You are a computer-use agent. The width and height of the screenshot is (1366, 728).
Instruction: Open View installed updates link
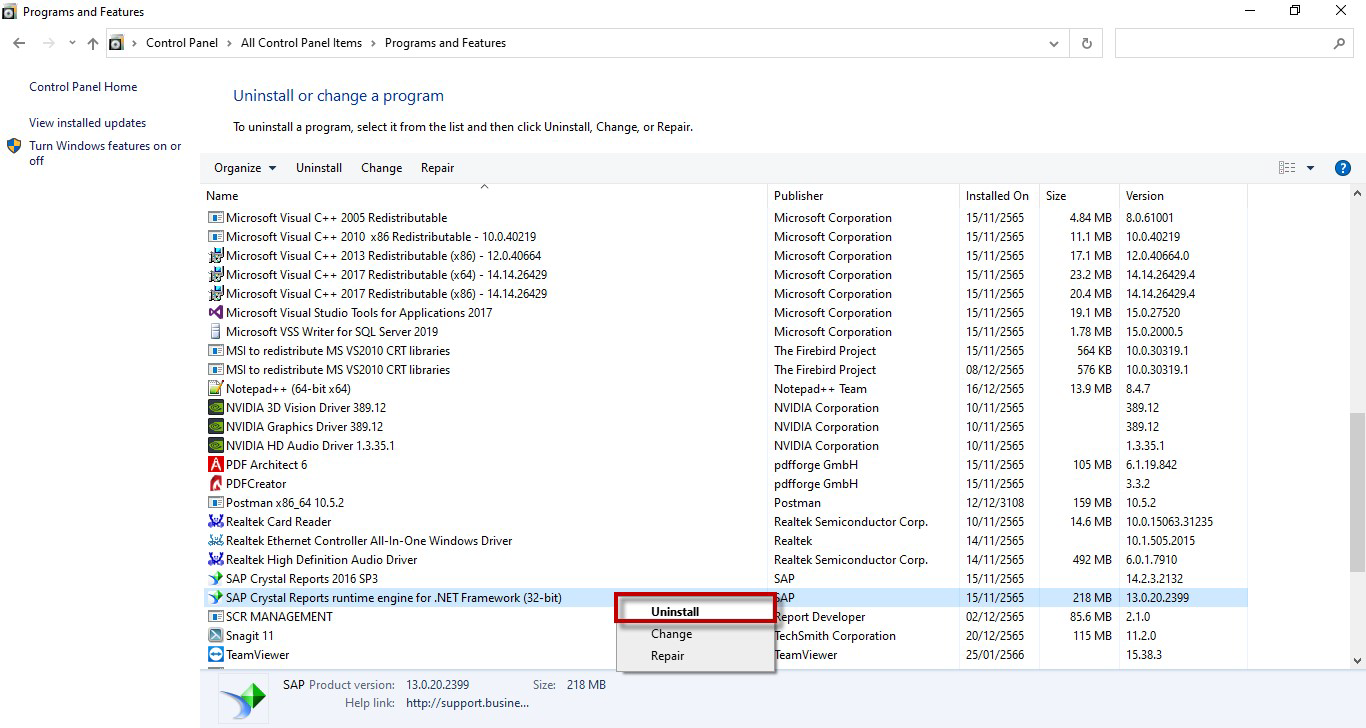87,123
